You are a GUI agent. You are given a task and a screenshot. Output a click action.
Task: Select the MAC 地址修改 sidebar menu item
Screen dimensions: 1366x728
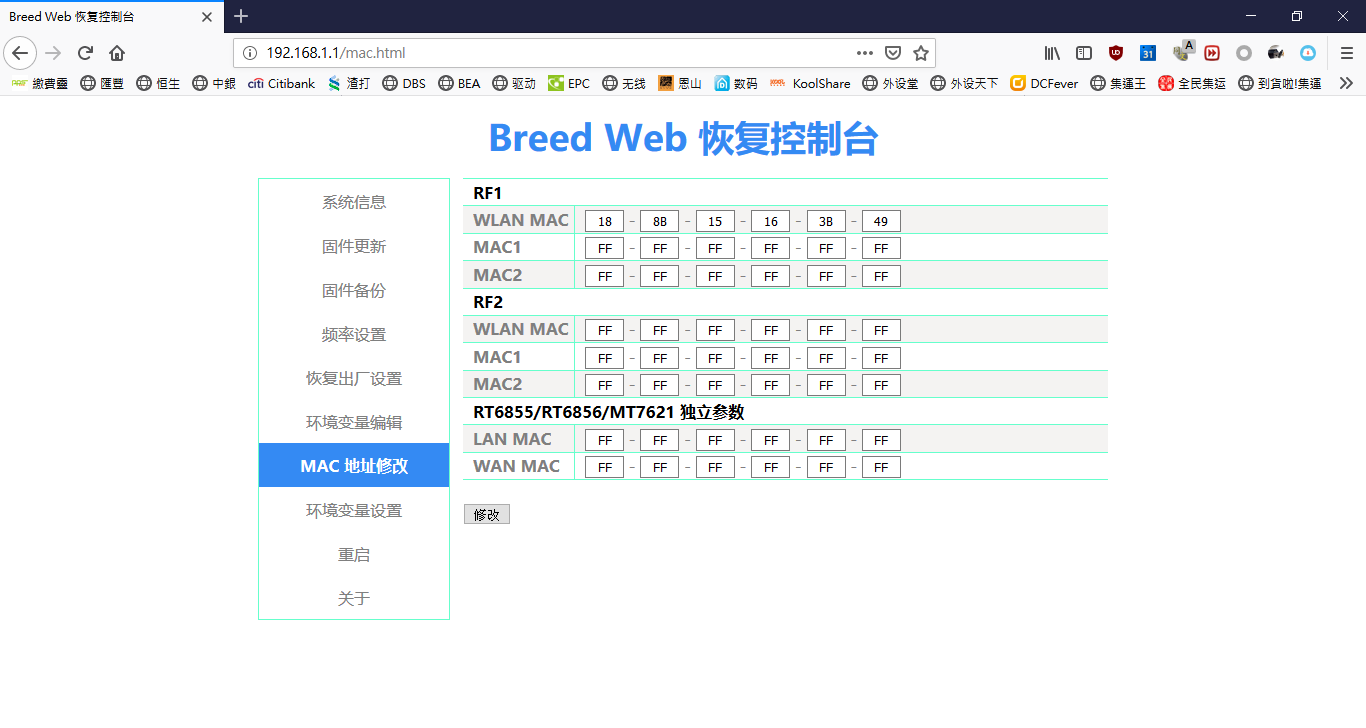click(x=354, y=466)
